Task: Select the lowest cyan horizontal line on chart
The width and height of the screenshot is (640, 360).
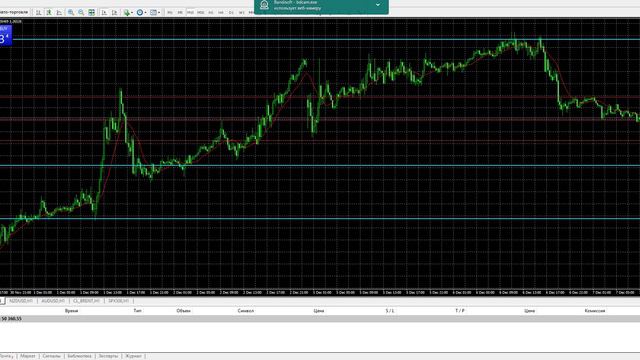Action: 320,218
